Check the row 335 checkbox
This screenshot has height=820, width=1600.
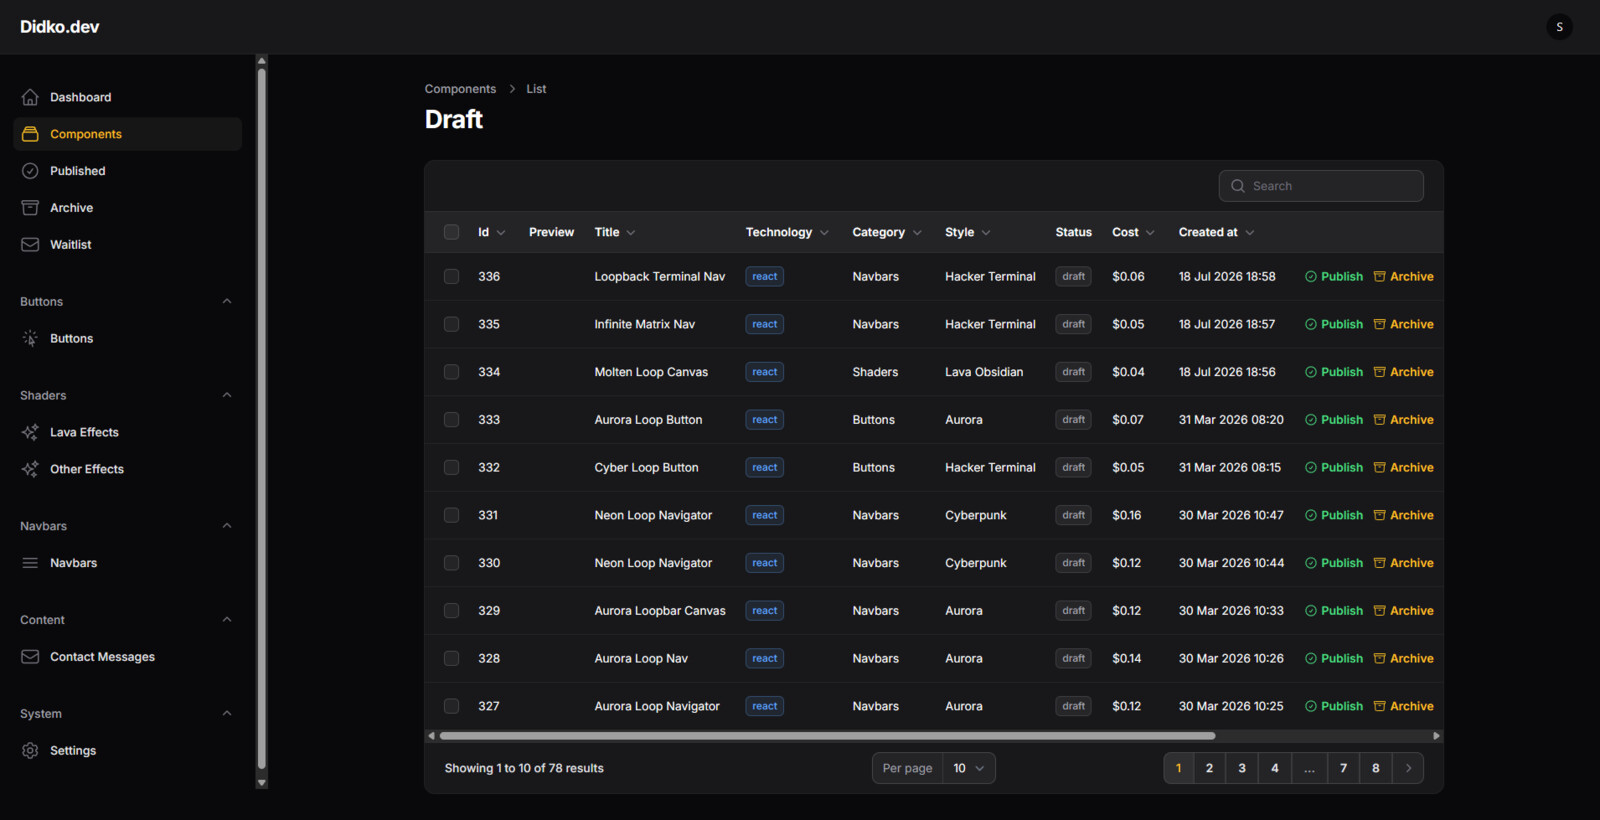pyautogui.click(x=452, y=325)
